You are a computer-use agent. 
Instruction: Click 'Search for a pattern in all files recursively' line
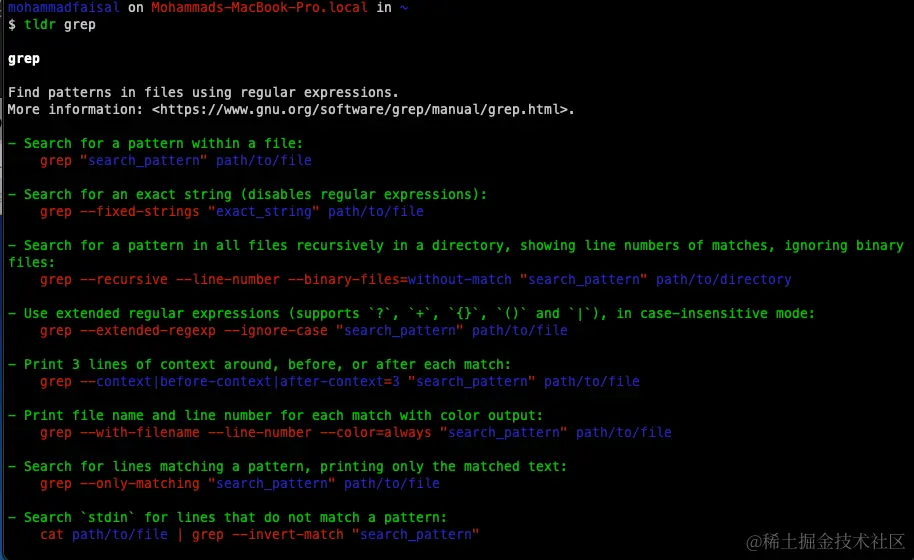(x=455, y=254)
